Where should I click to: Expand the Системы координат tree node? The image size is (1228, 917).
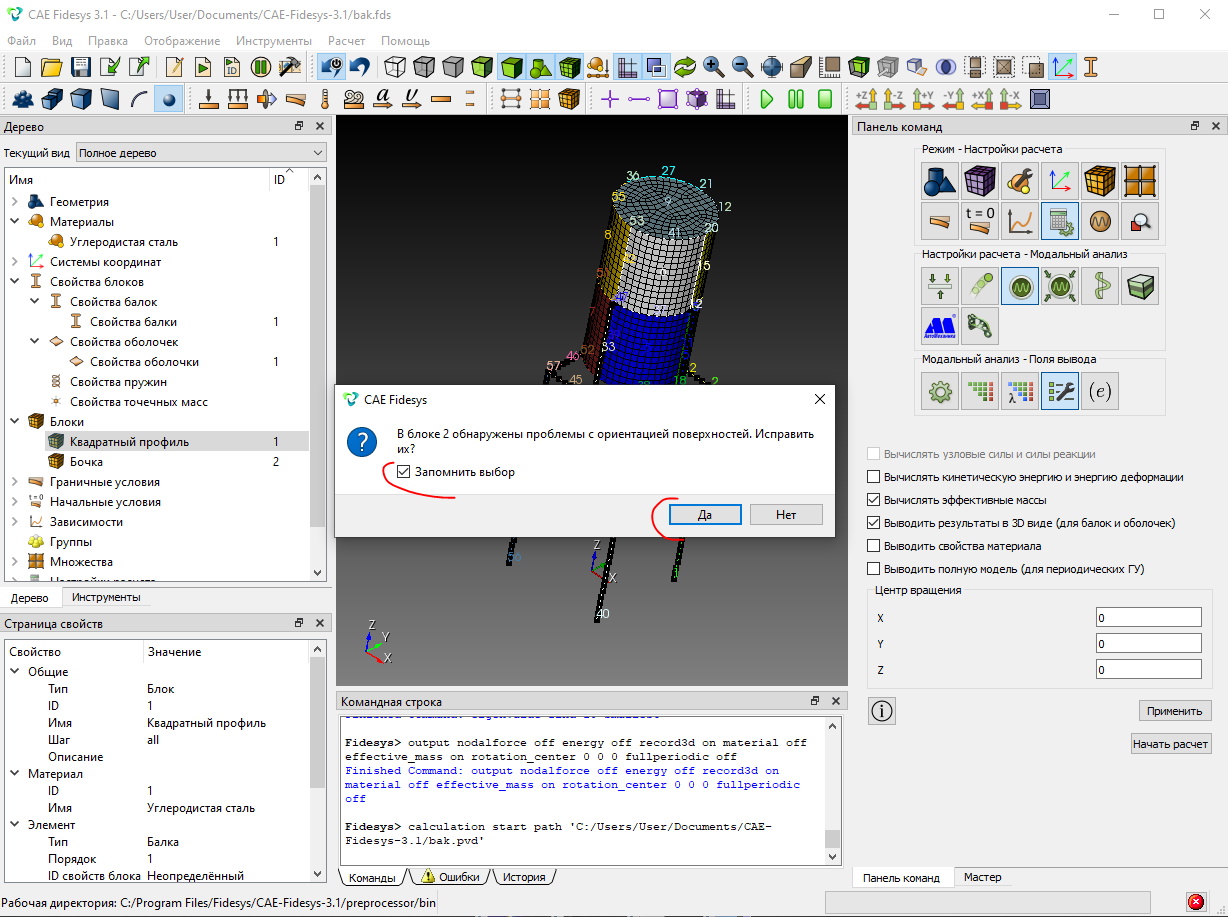coord(14,262)
